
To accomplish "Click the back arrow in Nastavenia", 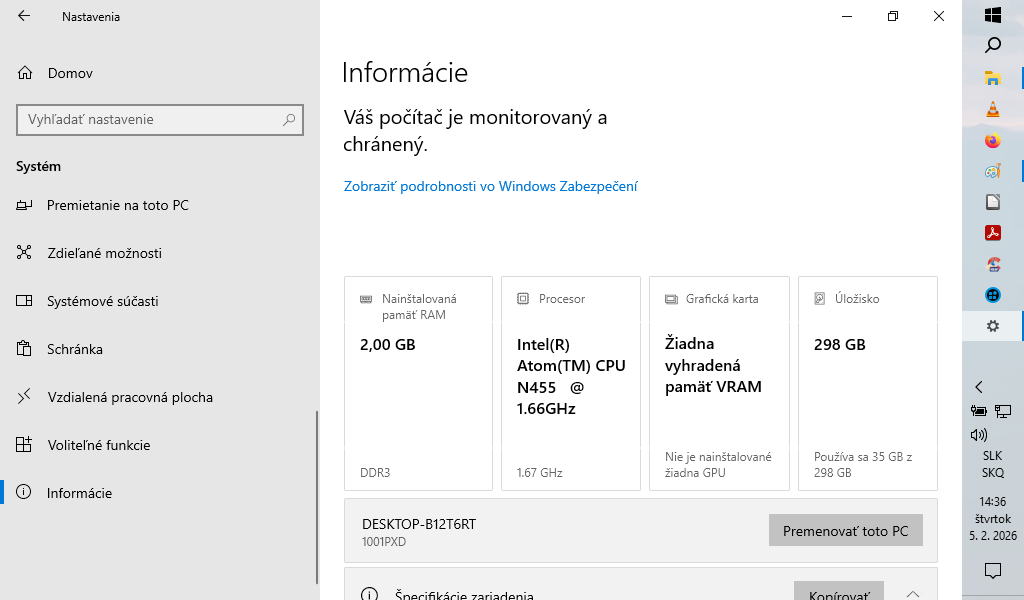I will click(24, 16).
